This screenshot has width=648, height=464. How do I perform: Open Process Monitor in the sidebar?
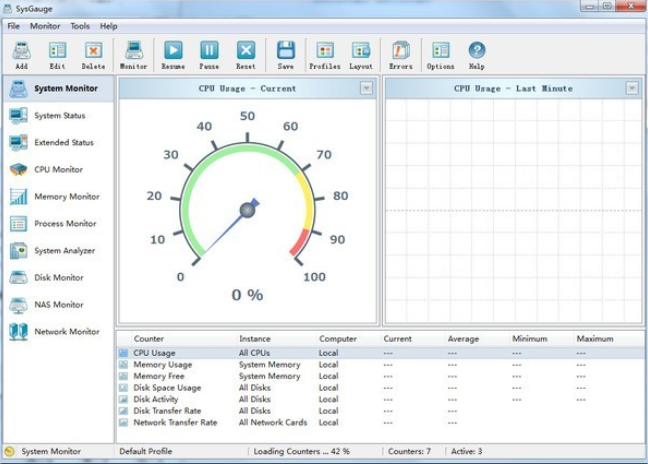pos(59,224)
